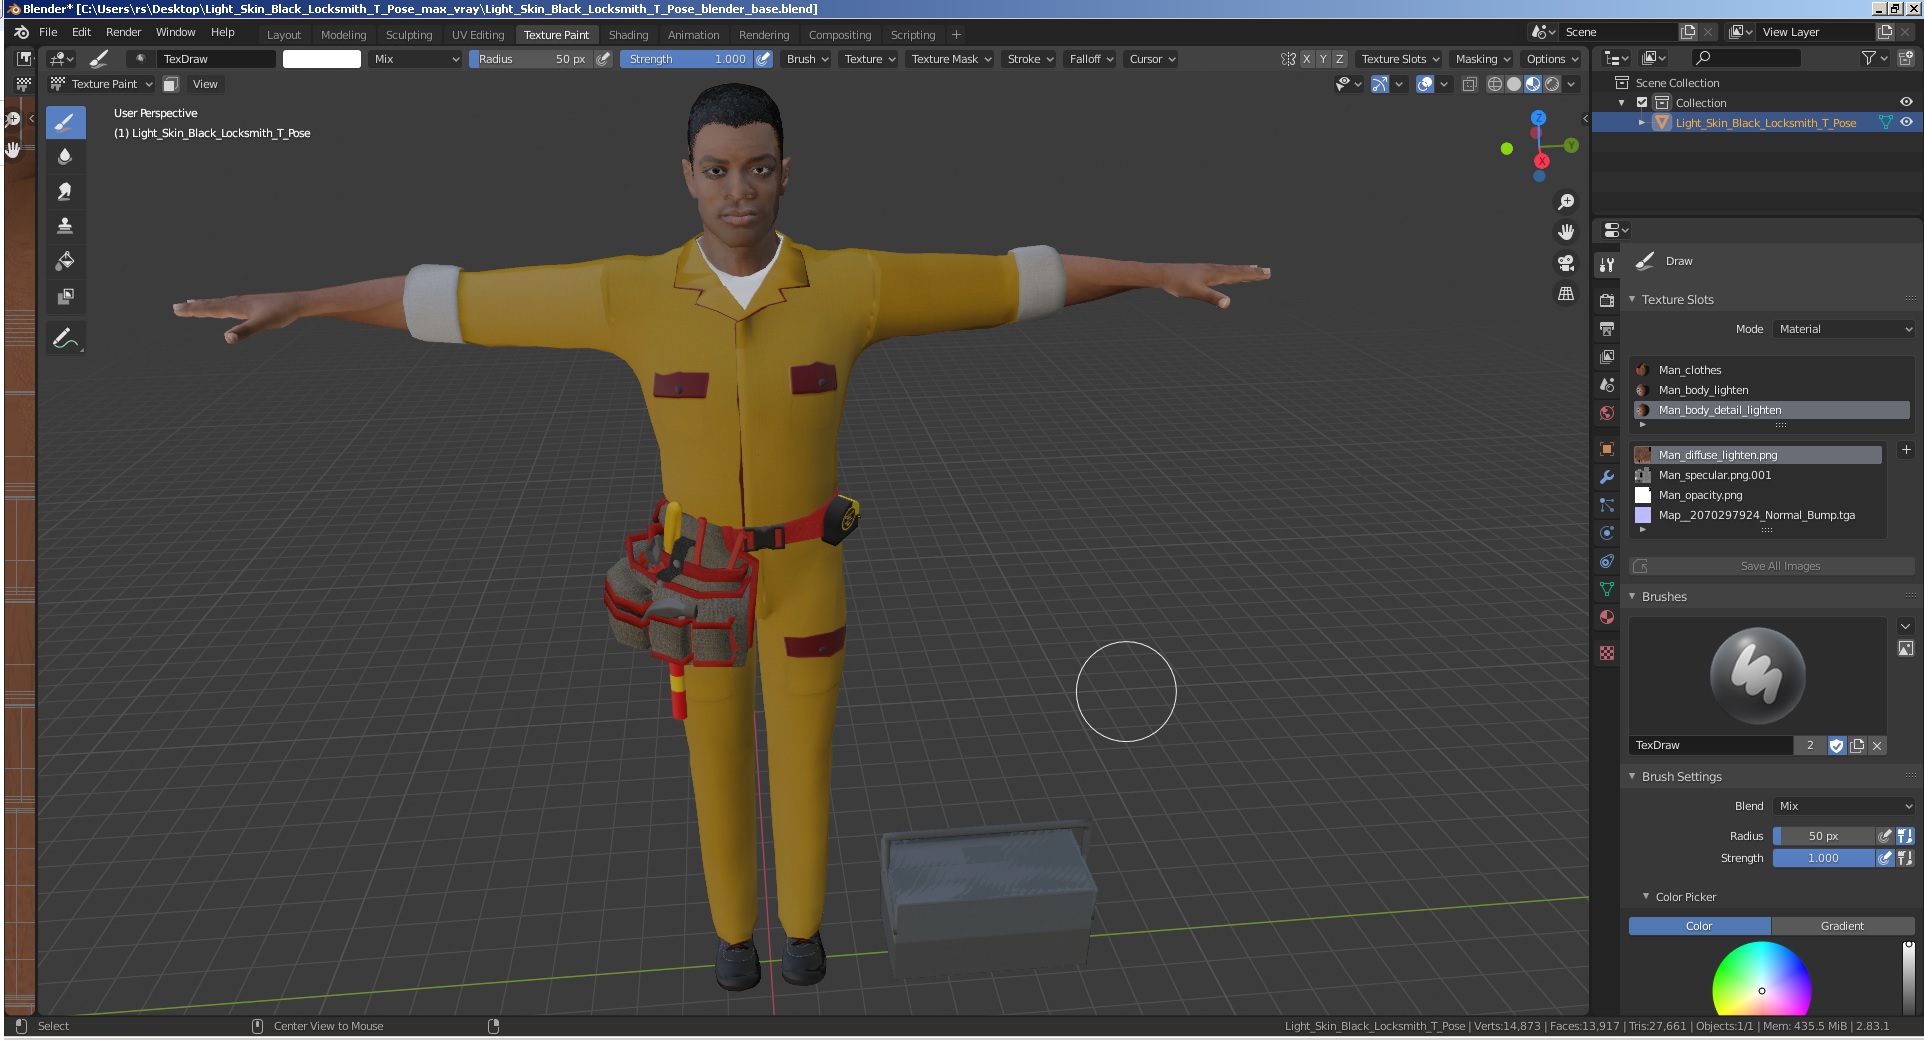Hide Collection with eye icon
Image resolution: width=1924 pixels, height=1040 pixels.
pos(1906,102)
